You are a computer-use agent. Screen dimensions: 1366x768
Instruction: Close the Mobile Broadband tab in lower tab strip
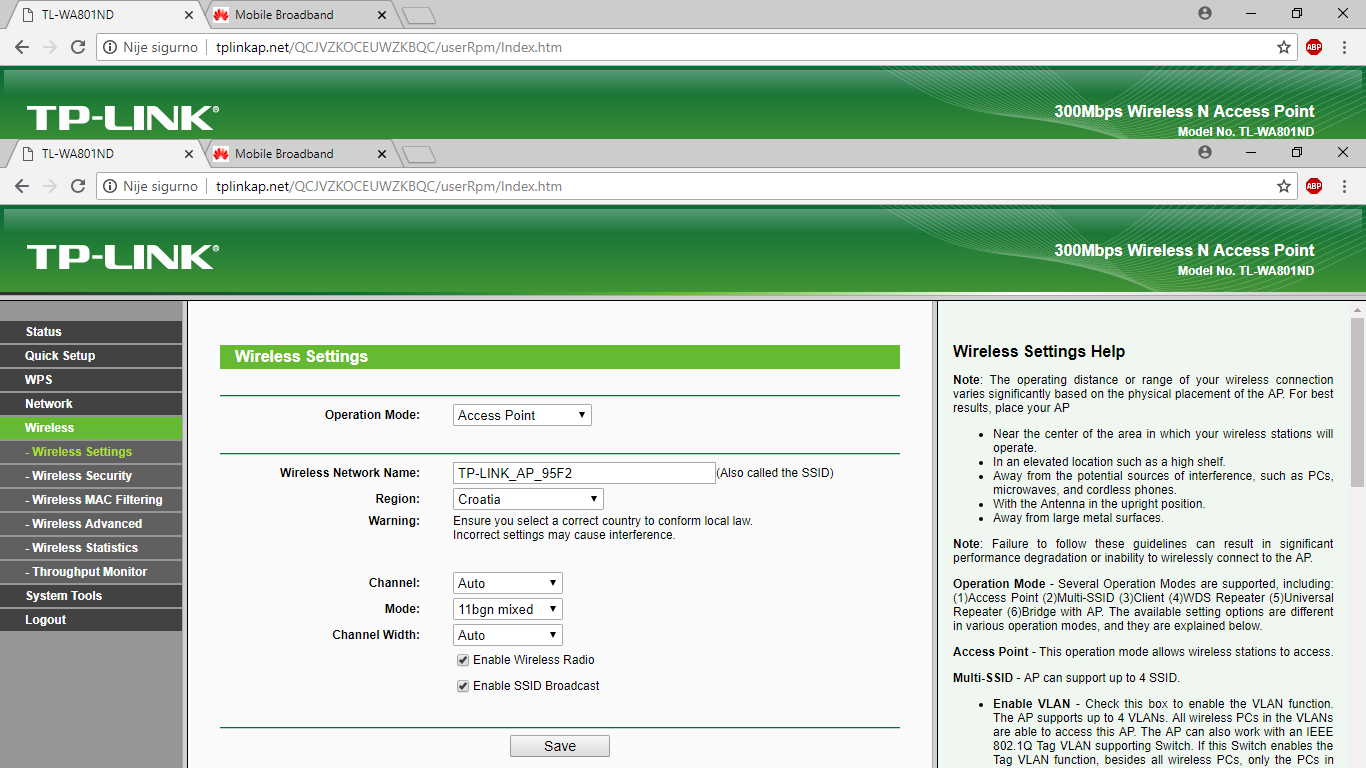tap(381, 154)
